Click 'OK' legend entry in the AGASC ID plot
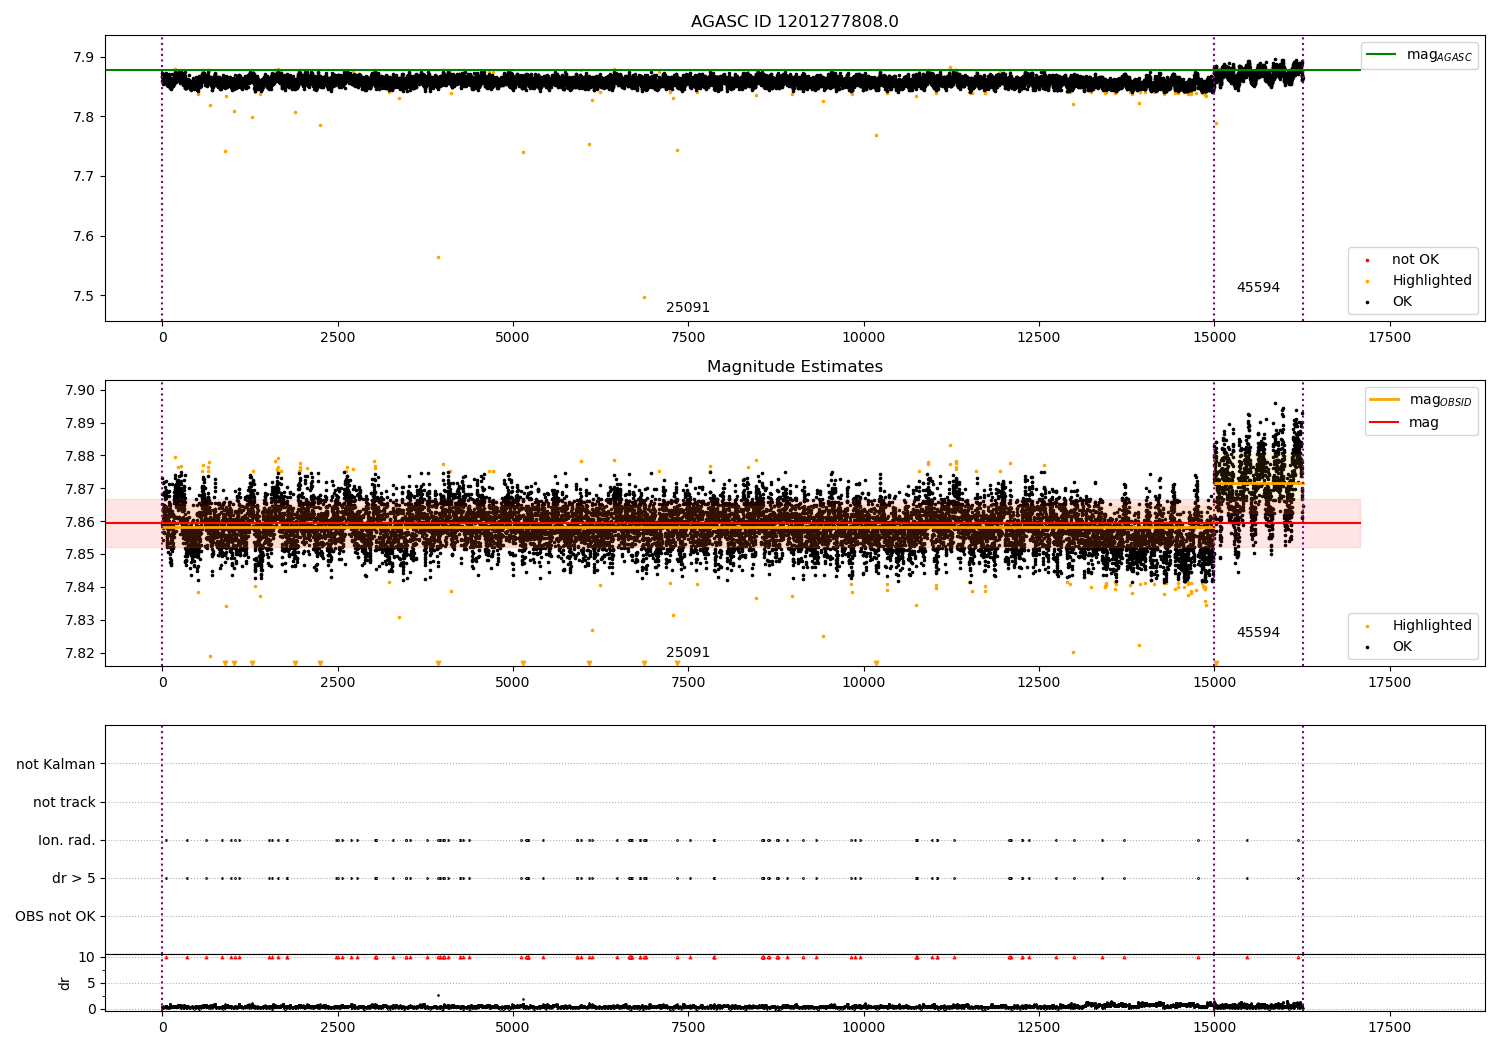This screenshot has height=1050, width=1500. [x=1402, y=302]
